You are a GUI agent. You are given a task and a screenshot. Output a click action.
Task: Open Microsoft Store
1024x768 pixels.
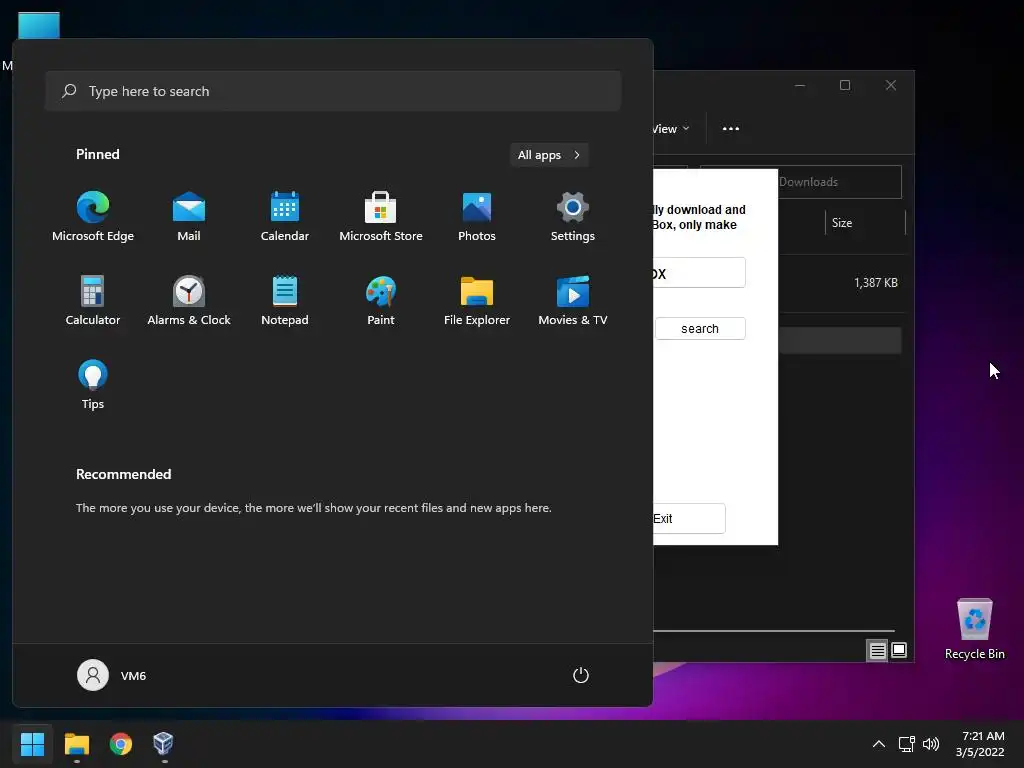coord(381,217)
